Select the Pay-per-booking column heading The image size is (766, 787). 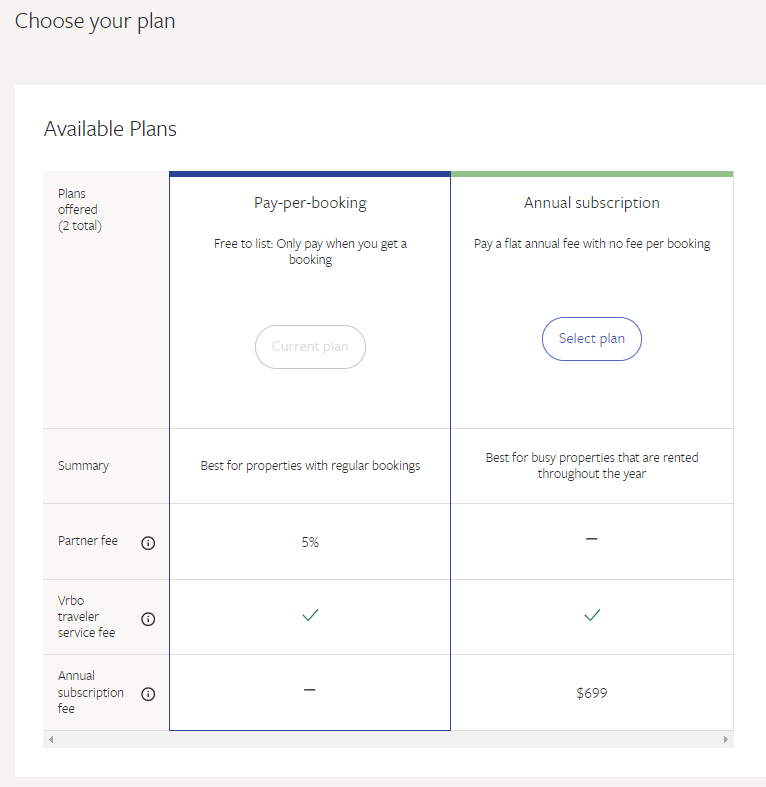[x=310, y=203]
